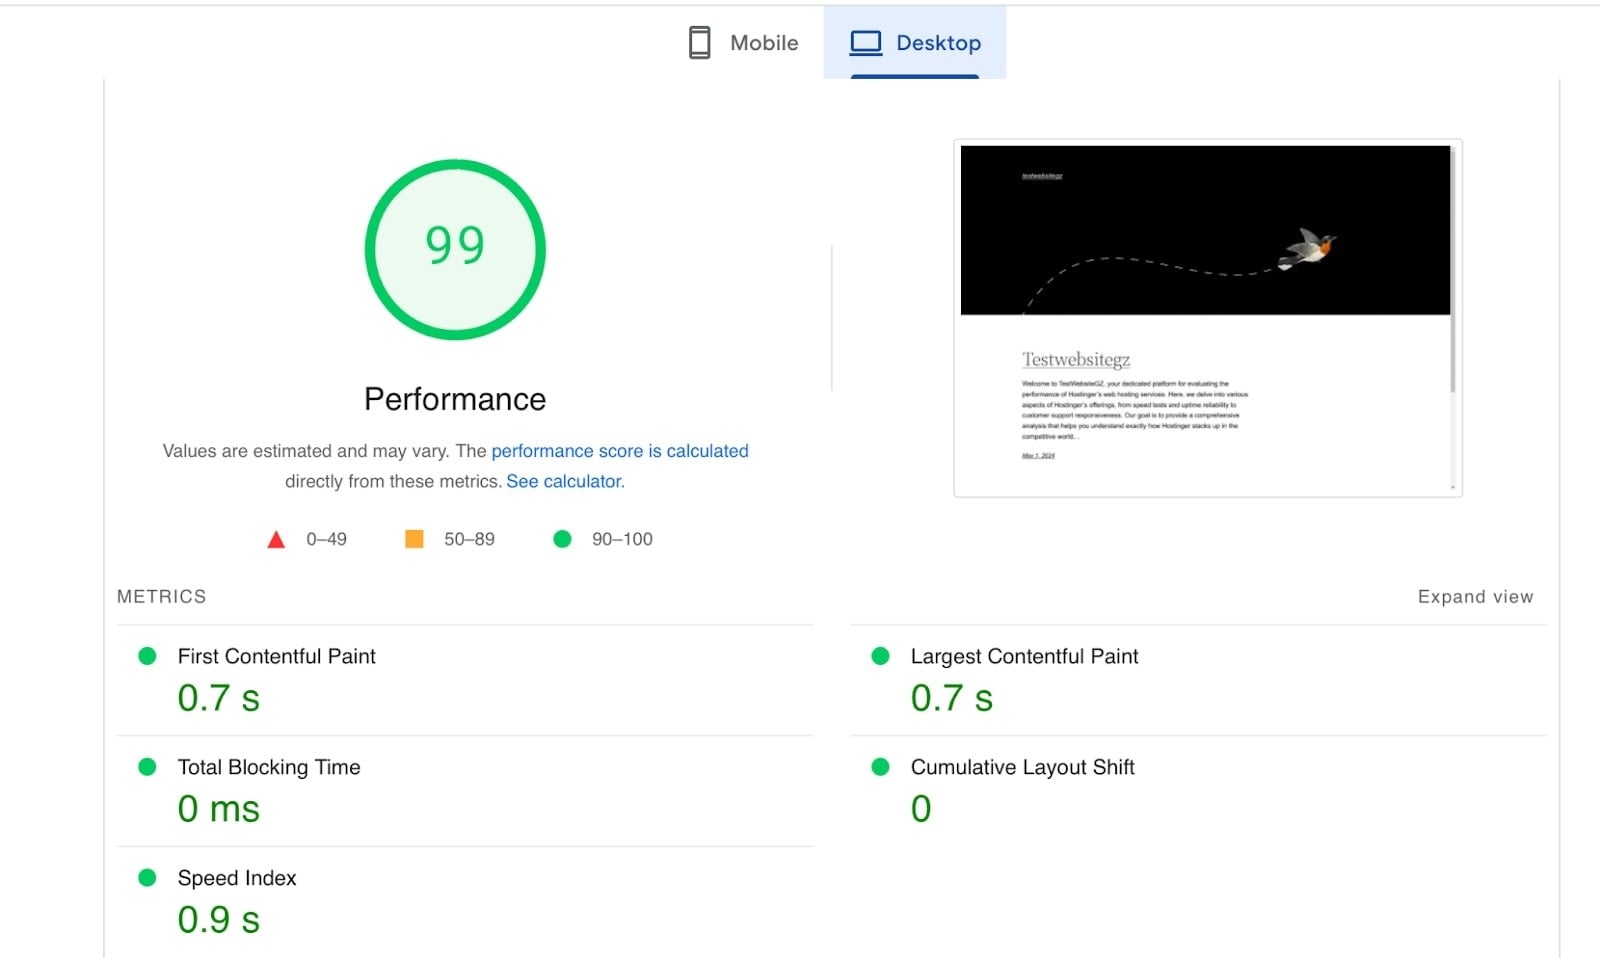The width and height of the screenshot is (1600, 958).
Task: Select the Total Blocking Time label
Action: pos(269,767)
